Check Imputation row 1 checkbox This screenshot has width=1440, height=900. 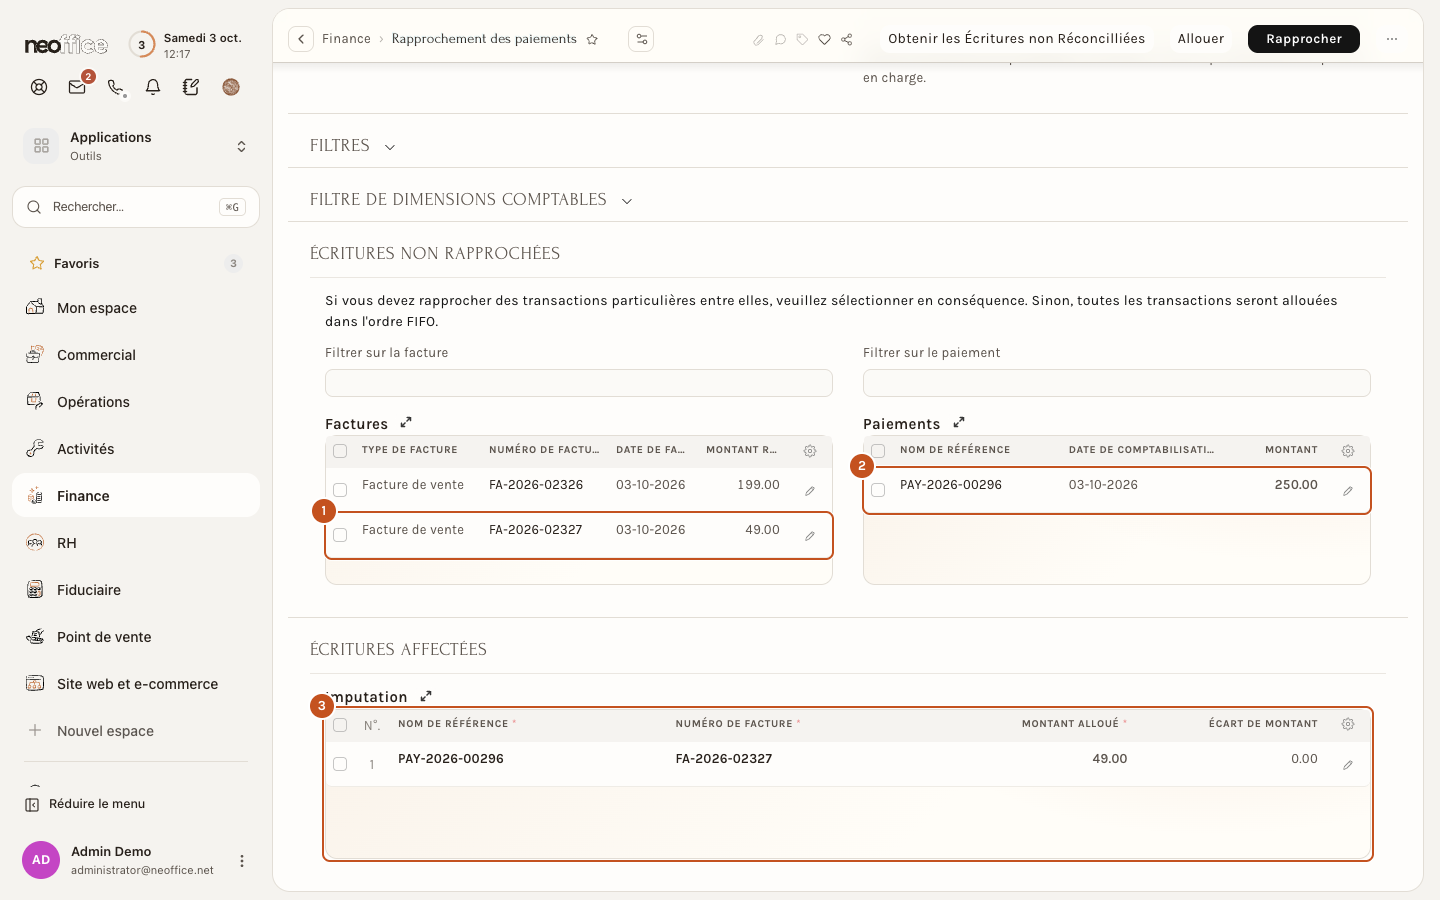pyautogui.click(x=340, y=764)
